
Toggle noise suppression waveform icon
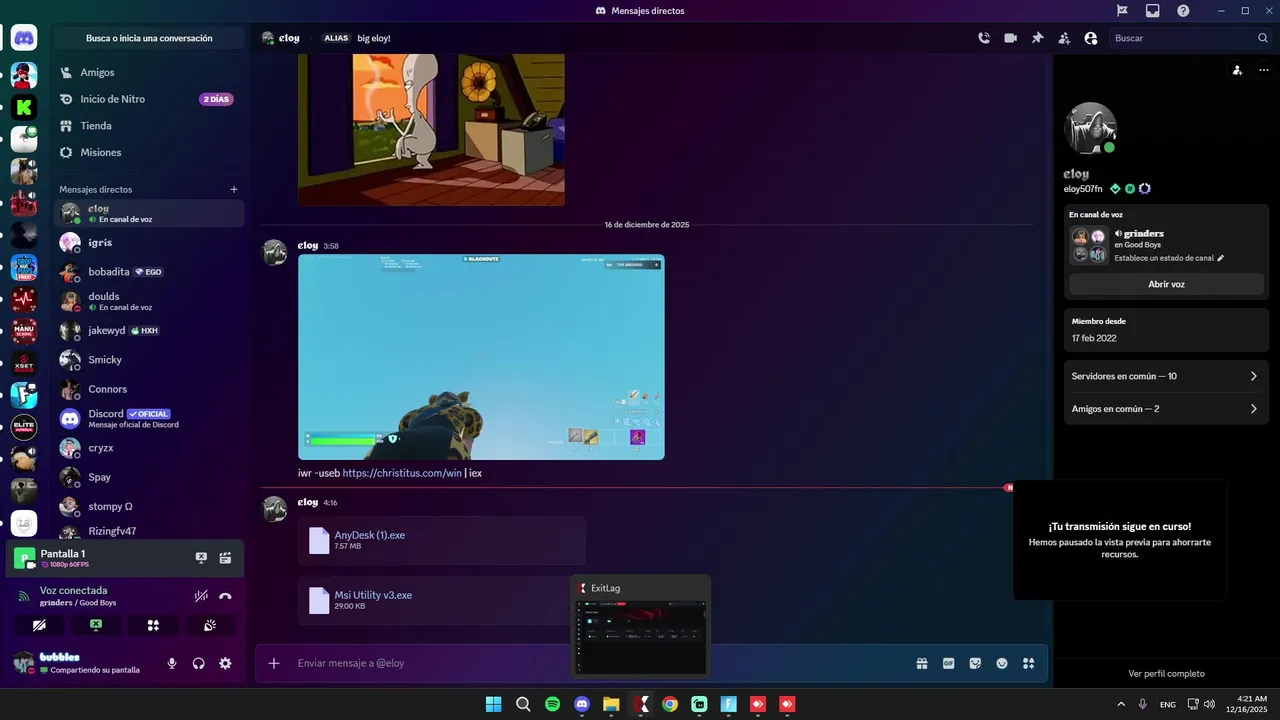201,596
